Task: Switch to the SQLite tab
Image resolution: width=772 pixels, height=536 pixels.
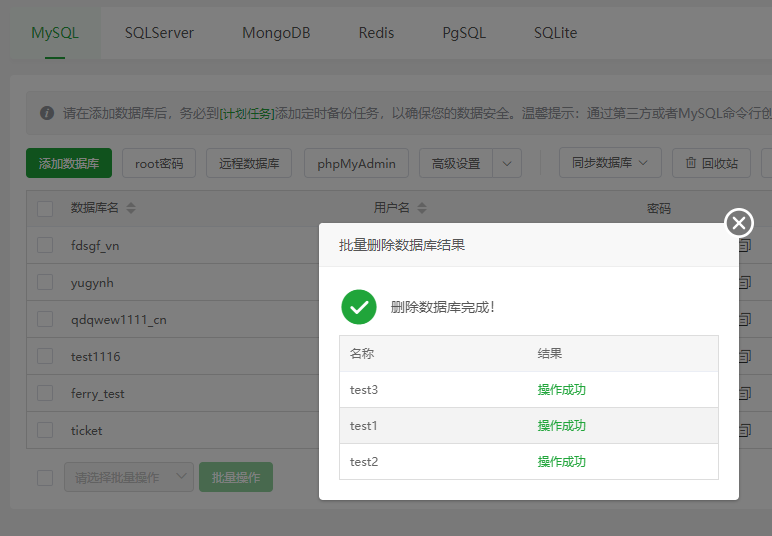Action: pyautogui.click(x=555, y=33)
